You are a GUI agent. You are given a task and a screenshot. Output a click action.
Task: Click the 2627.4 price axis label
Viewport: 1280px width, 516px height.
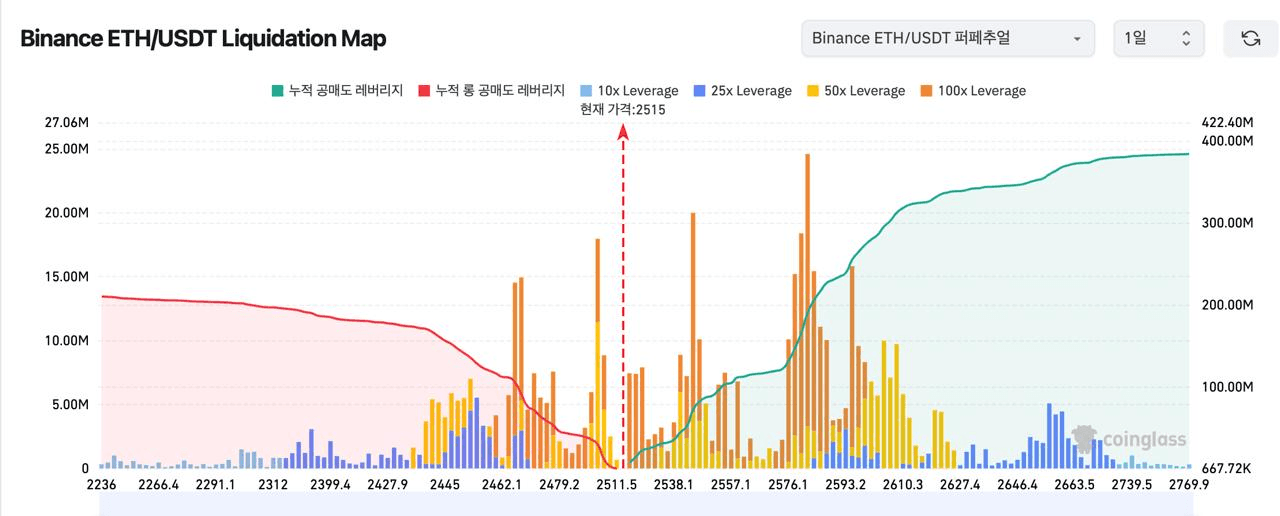[x=960, y=484]
